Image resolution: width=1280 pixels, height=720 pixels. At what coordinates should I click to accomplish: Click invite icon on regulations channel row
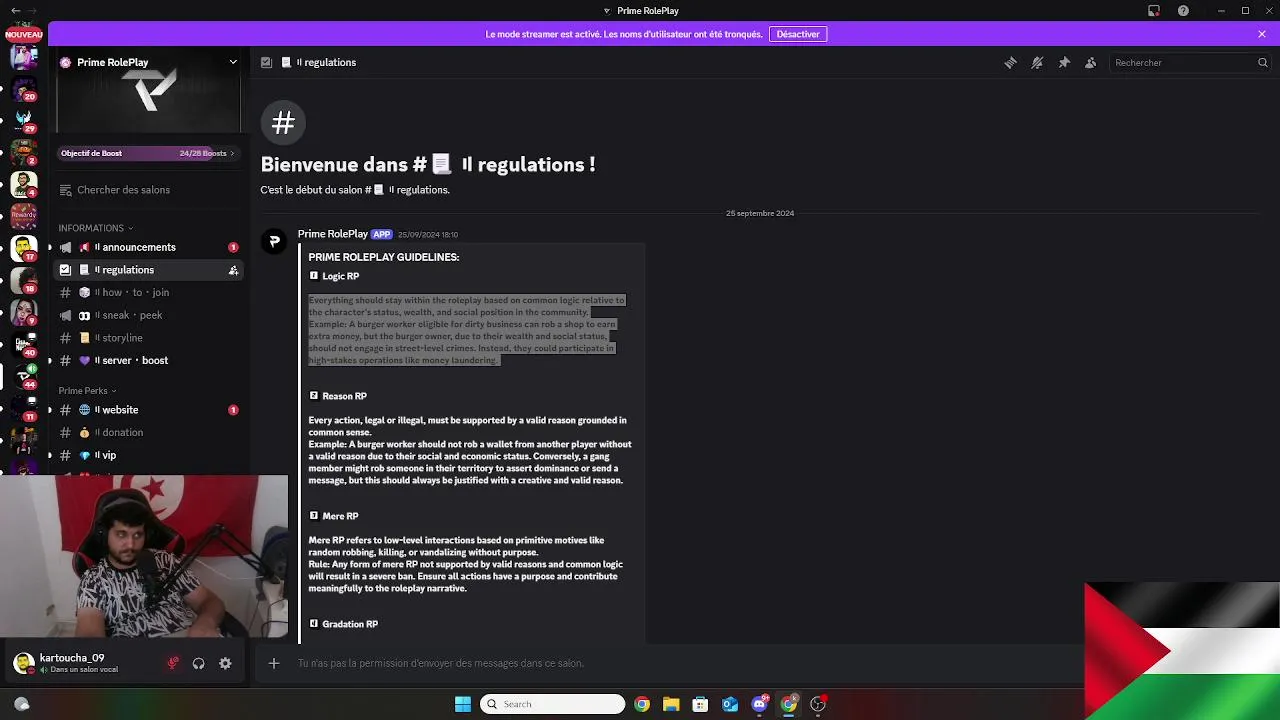coord(233,270)
